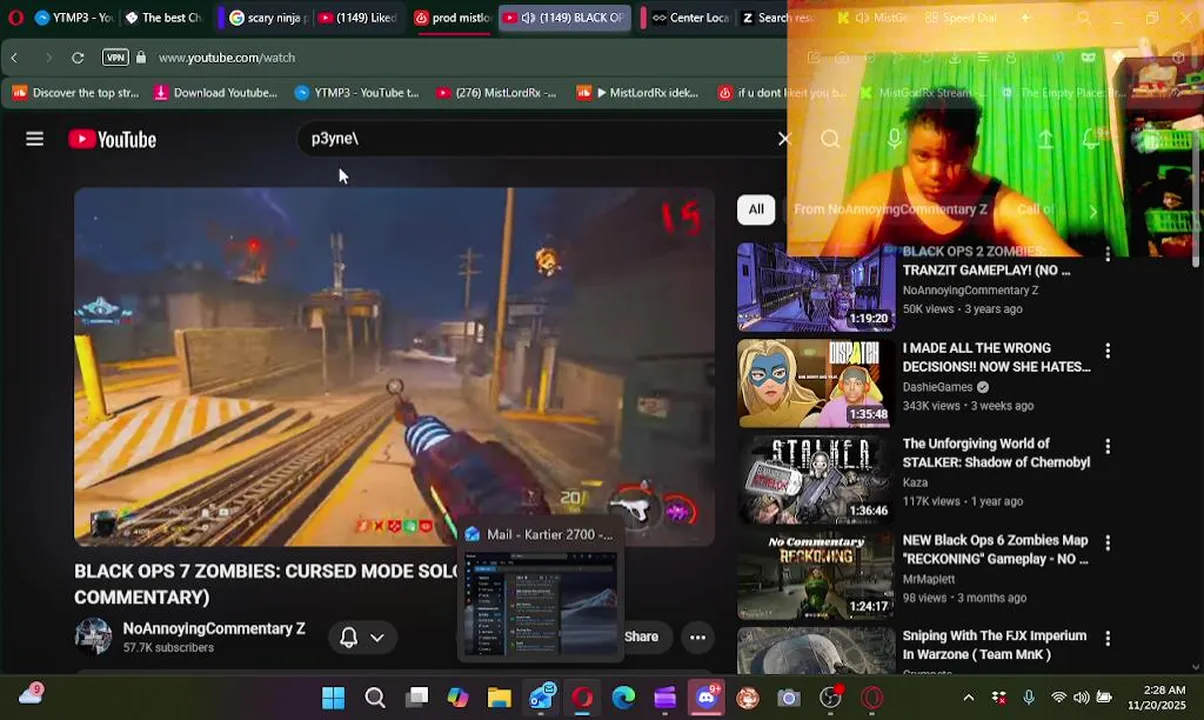
Task: Open YouTube guide hamburger menu
Action: (35, 139)
